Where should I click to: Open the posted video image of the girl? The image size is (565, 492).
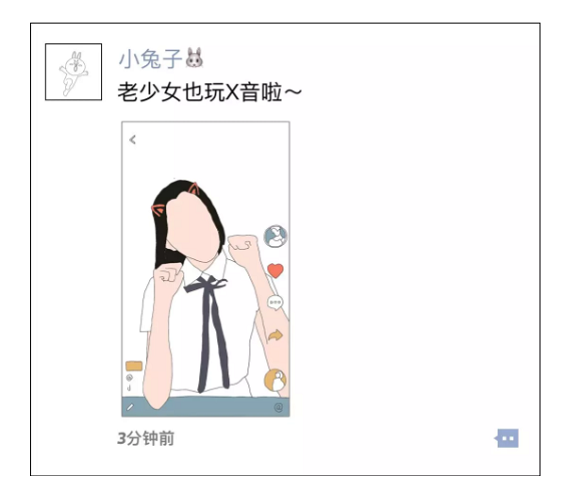point(205,269)
